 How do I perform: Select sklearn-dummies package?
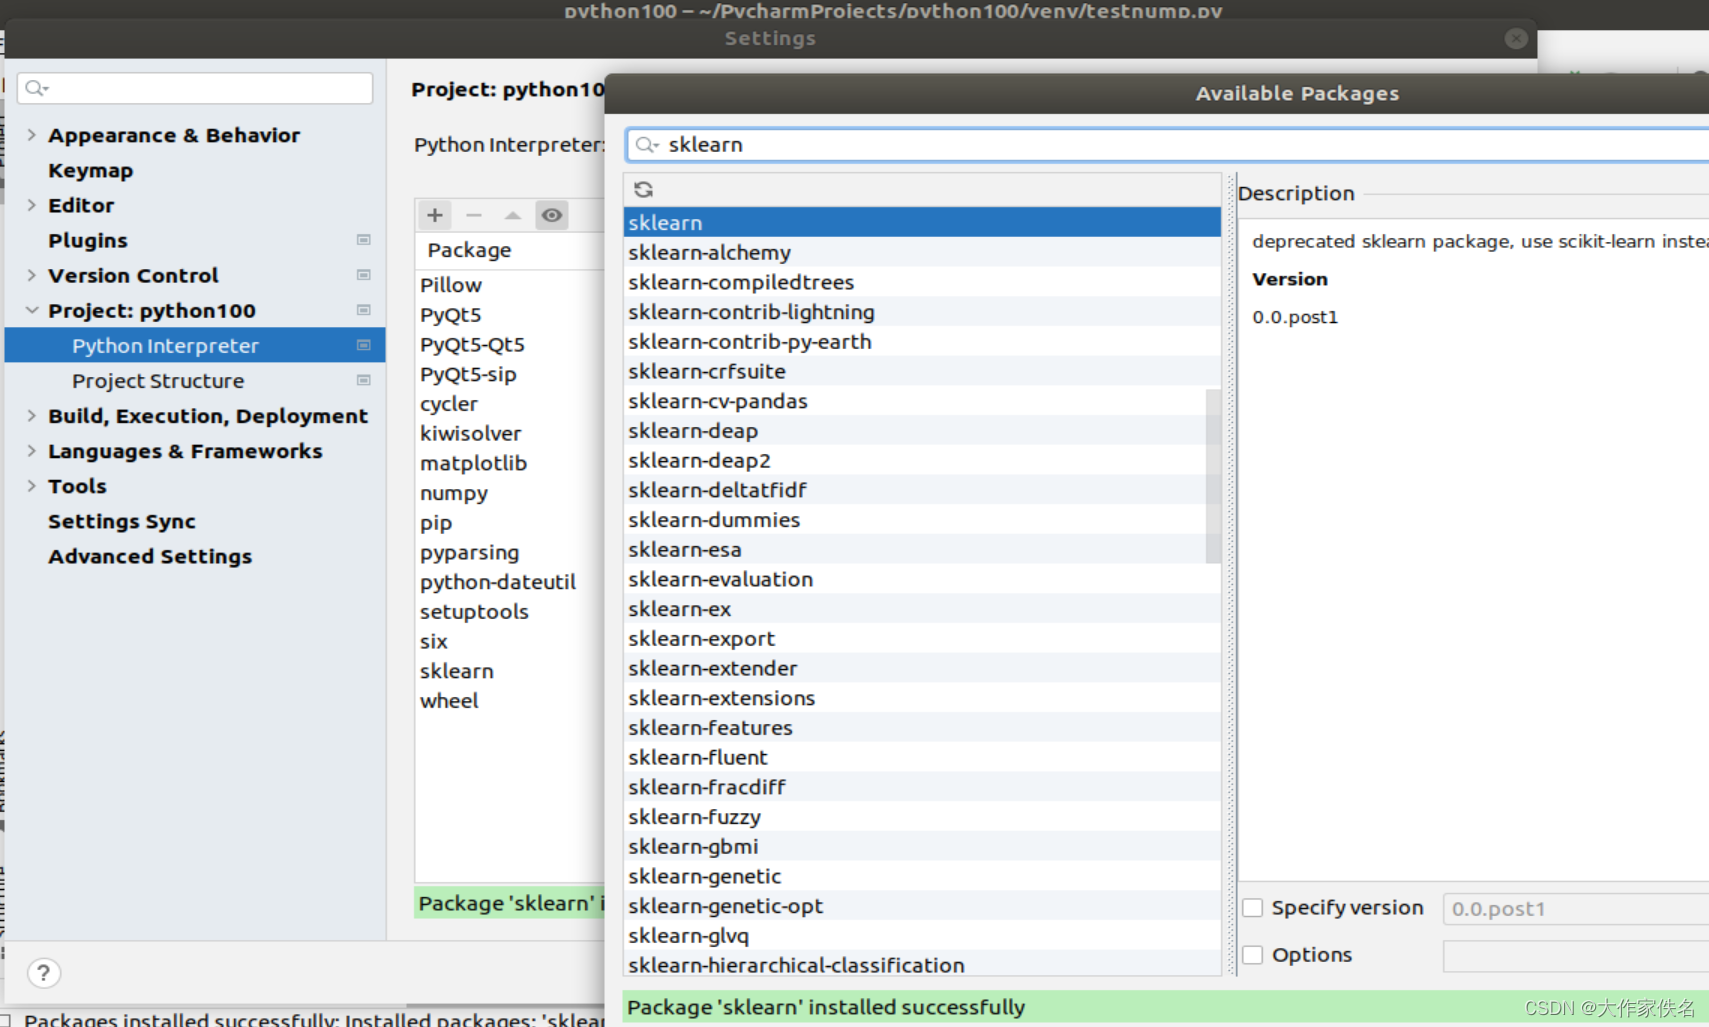914,520
